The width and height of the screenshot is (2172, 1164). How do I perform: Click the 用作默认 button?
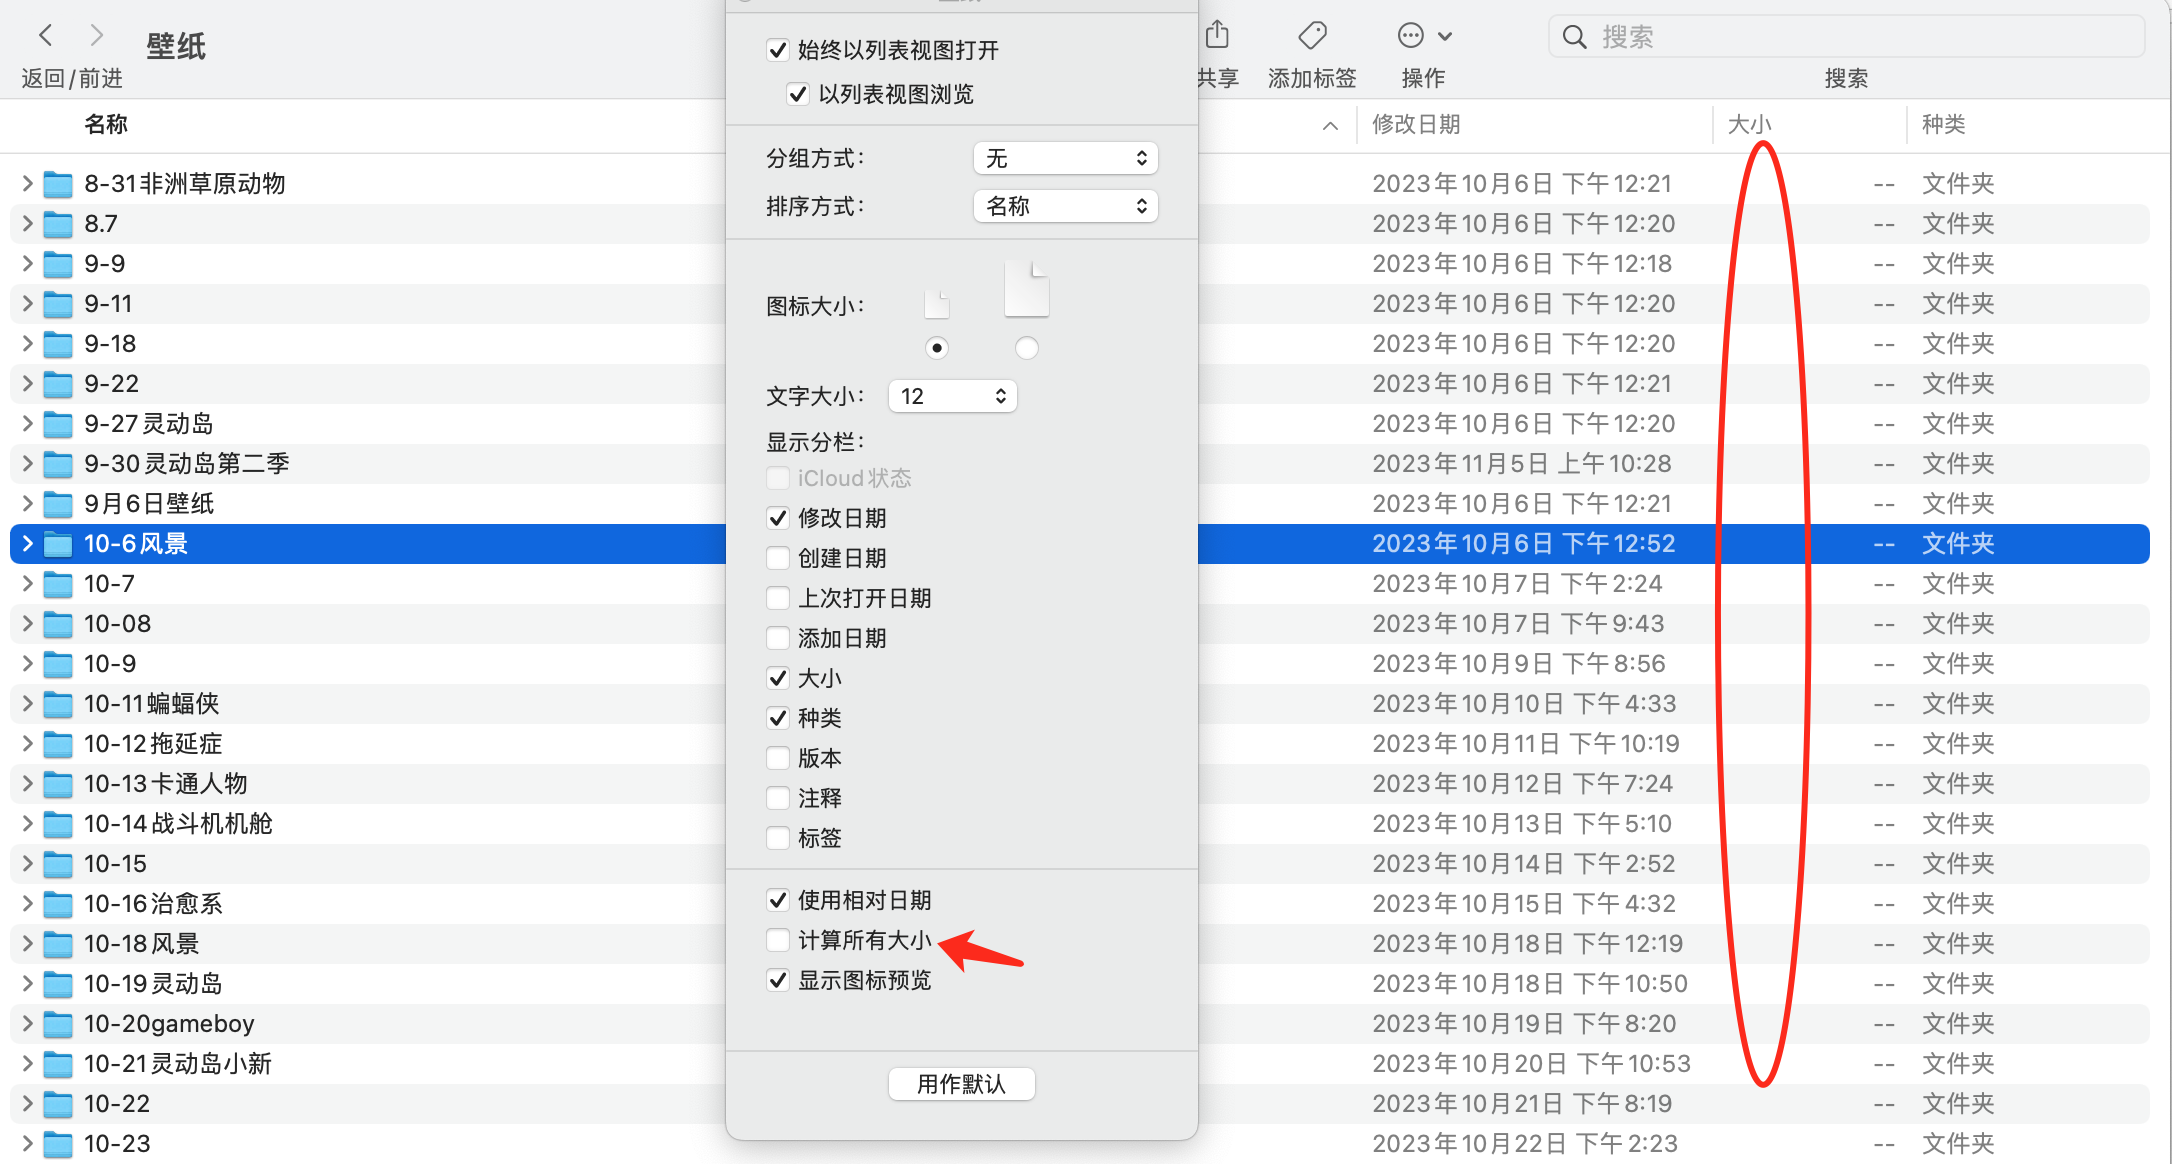point(961,1084)
